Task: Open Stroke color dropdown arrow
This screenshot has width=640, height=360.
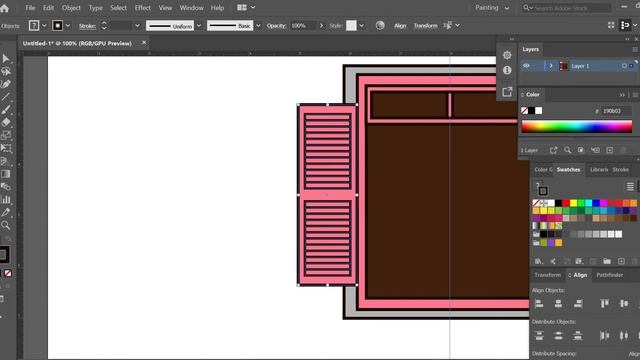Action: coord(68,26)
